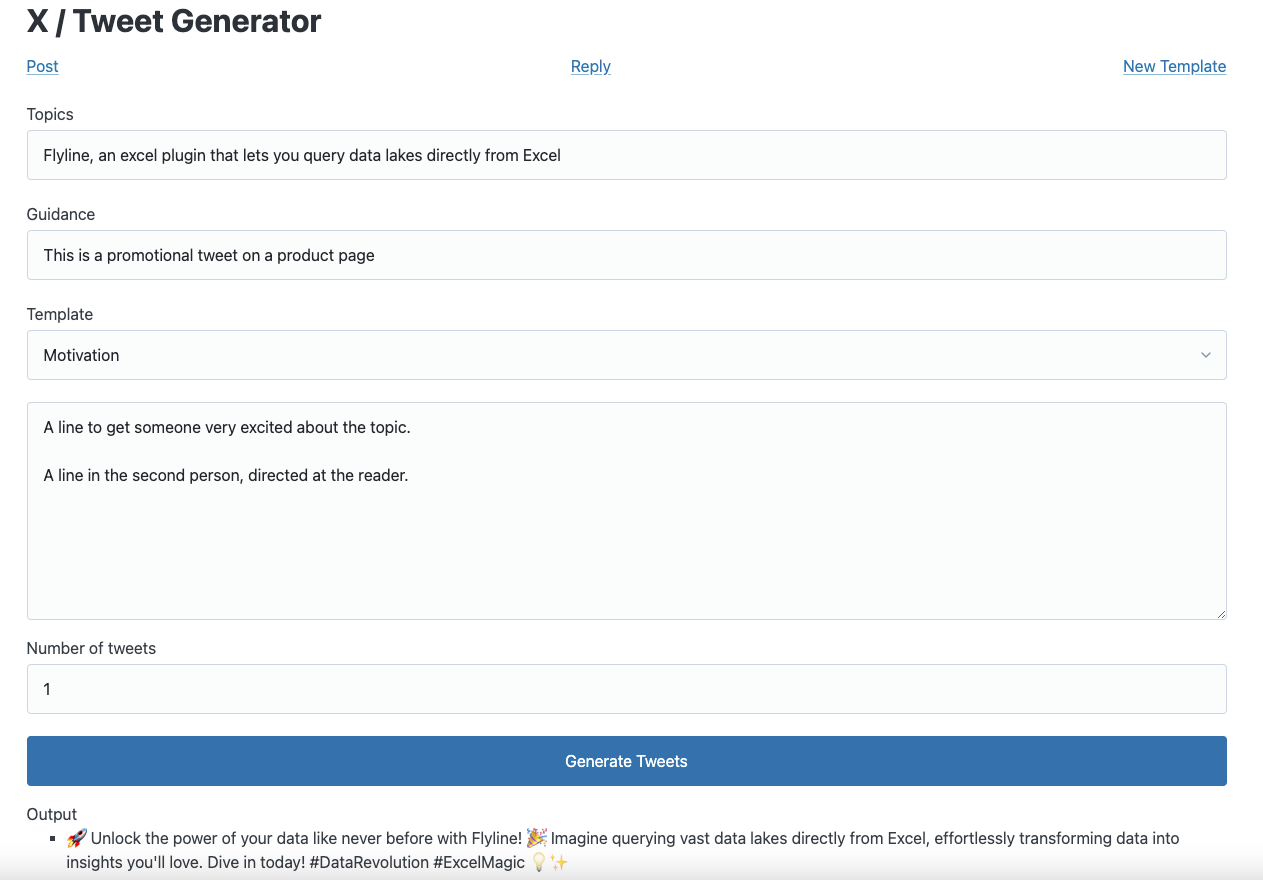Open the New Template link
The height and width of the screenshot is (880, 1263).
1174,66
